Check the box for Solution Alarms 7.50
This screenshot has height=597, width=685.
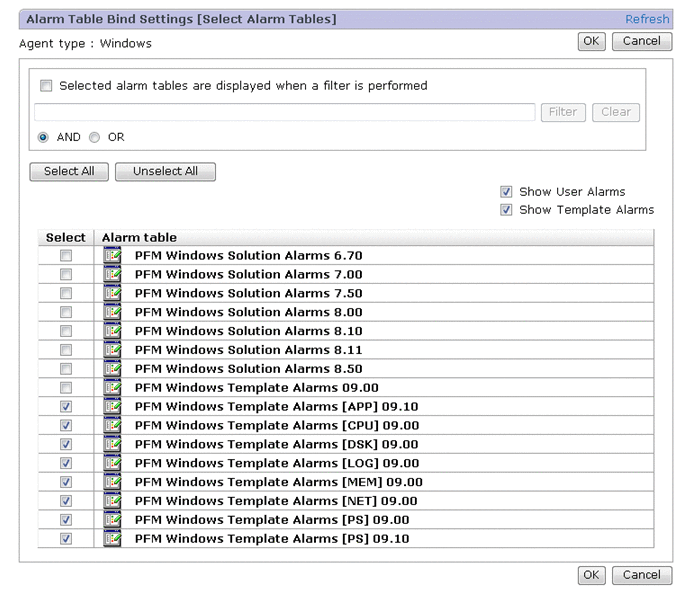[66, 293]
